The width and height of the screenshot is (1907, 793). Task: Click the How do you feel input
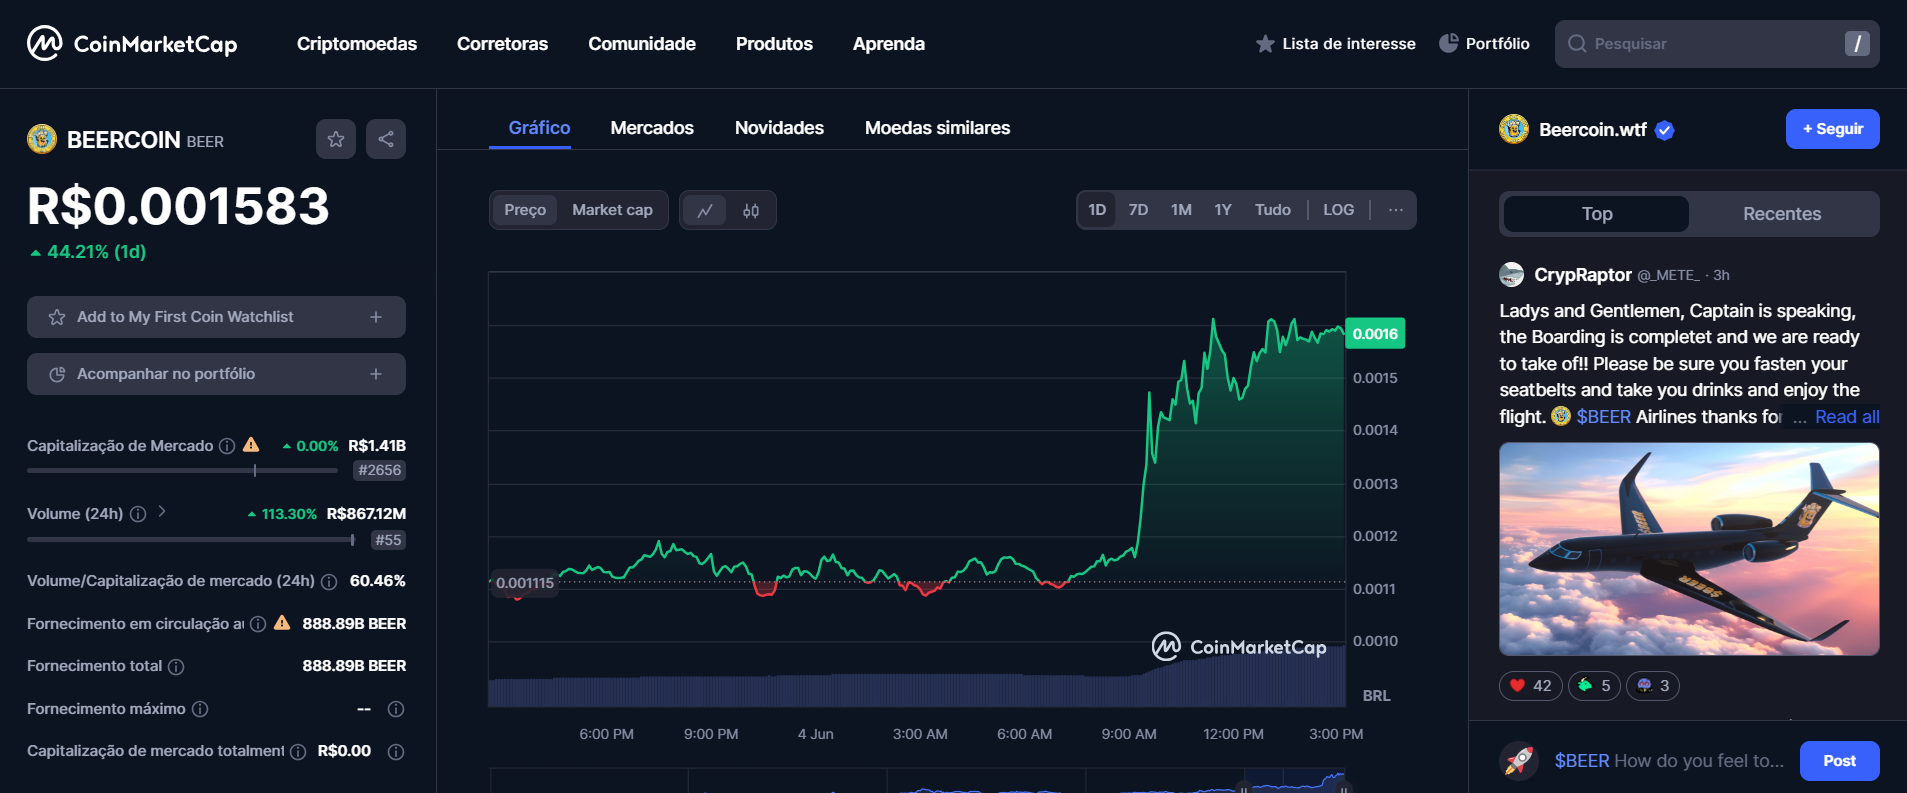click(1669, 761)
